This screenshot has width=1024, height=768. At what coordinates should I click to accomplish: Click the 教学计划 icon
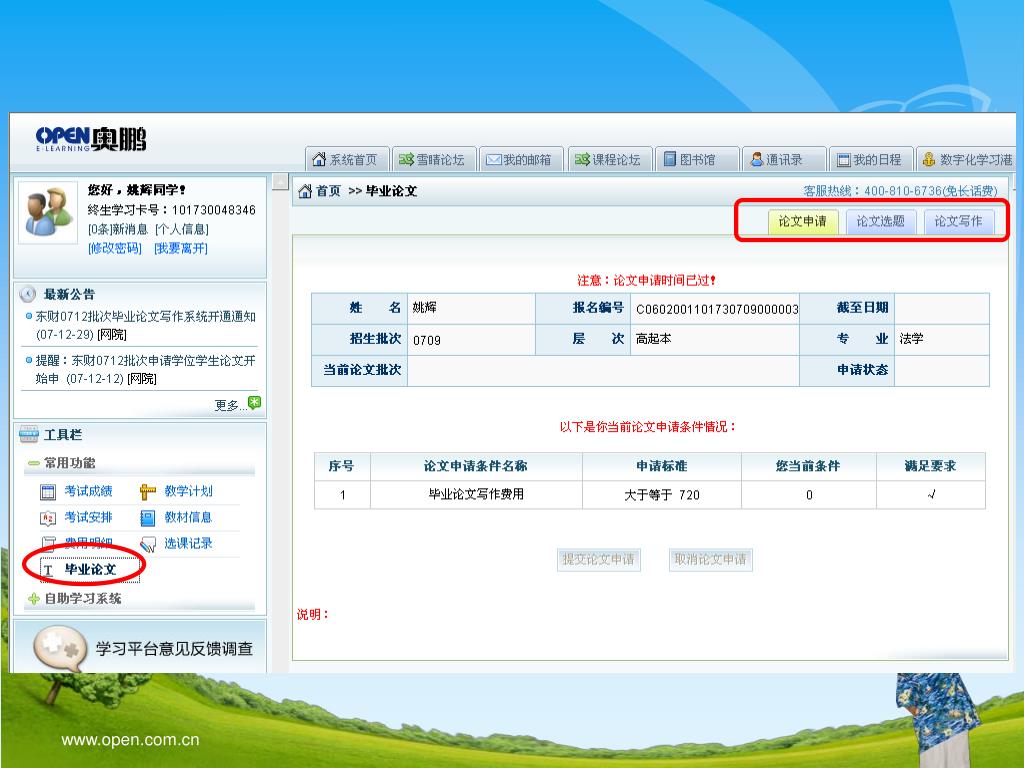[x=148, y=492]
